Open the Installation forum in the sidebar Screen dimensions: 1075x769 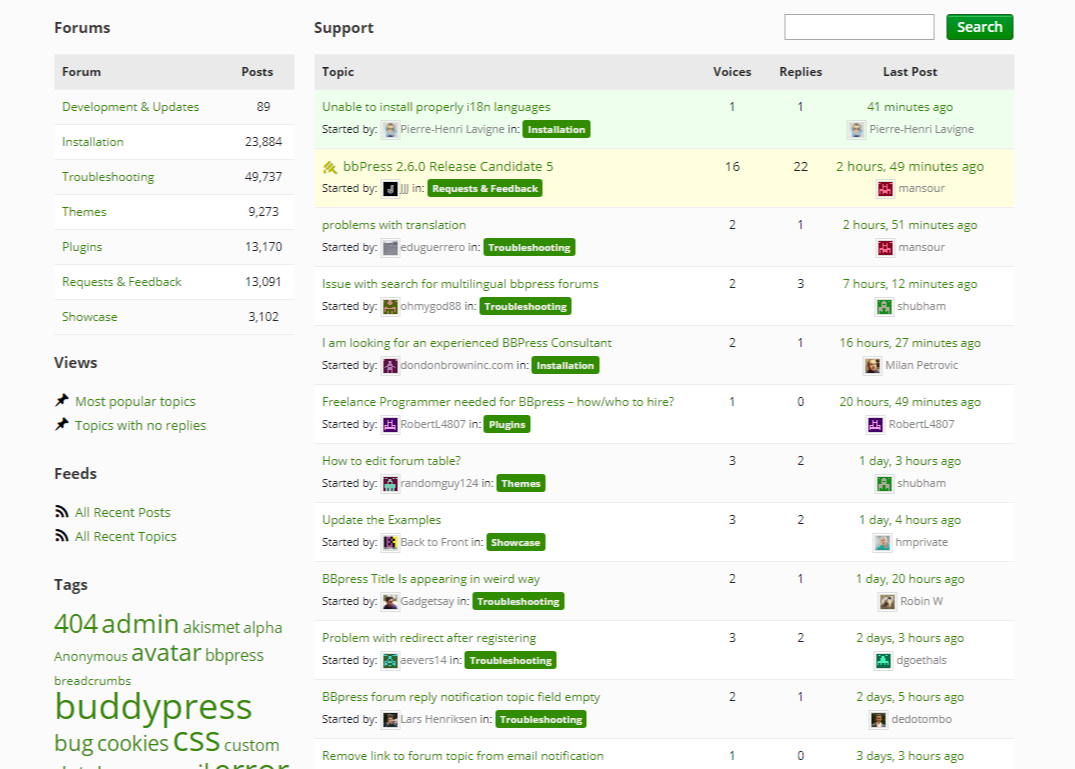[93, 142]
